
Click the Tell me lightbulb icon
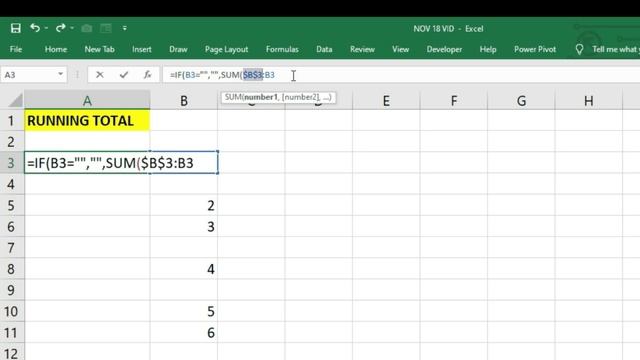[x=579, y=50]
